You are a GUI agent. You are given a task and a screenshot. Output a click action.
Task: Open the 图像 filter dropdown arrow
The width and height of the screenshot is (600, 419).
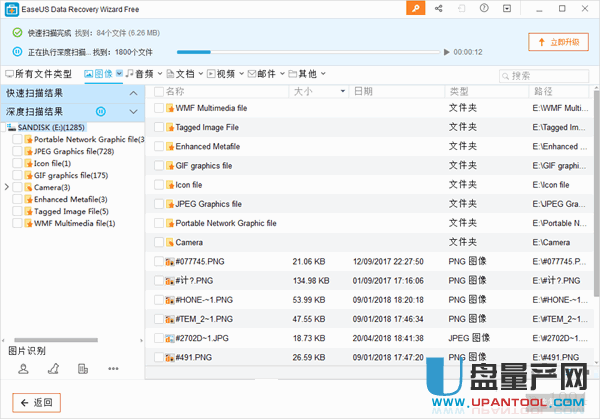tap(119, 74)
